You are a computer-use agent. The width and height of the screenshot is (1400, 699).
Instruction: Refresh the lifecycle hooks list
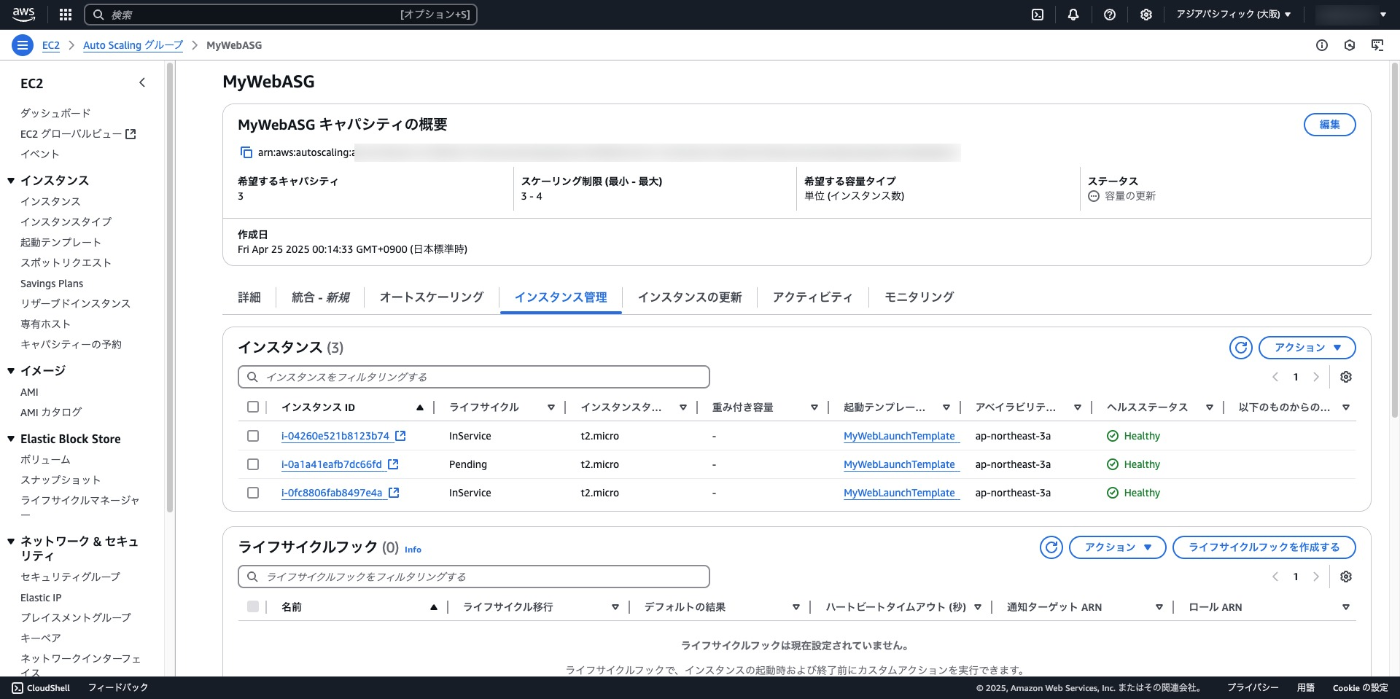[x=1051, y=547]
